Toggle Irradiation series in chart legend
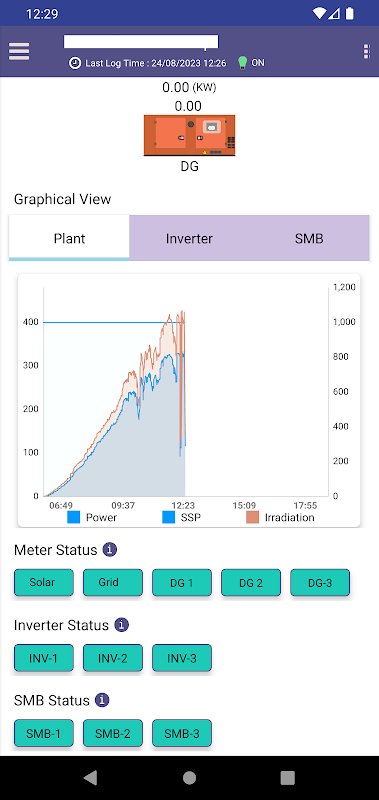 (280, 517)
